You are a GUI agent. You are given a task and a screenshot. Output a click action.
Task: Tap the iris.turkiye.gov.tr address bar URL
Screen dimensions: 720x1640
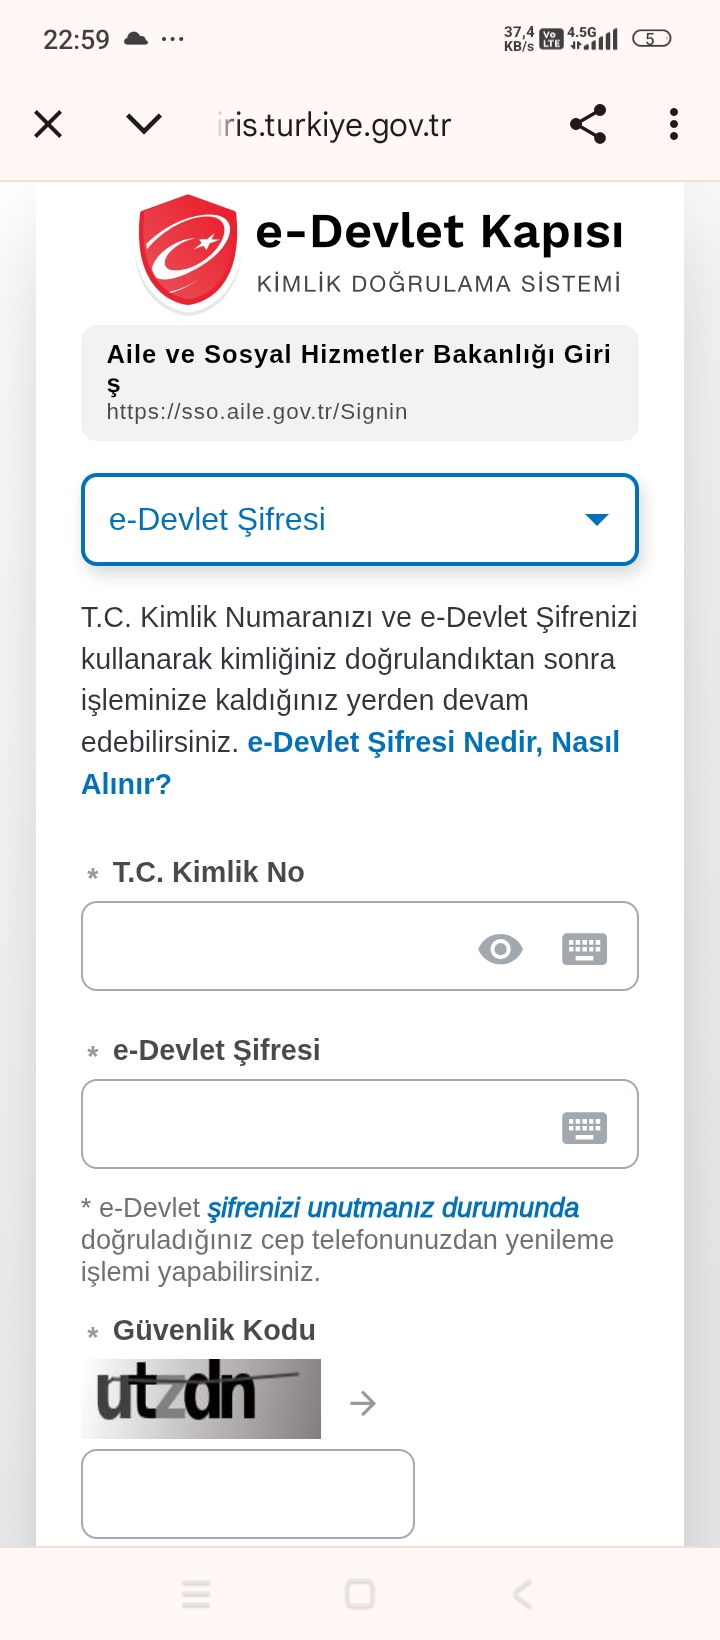click(x=334, y=125)
